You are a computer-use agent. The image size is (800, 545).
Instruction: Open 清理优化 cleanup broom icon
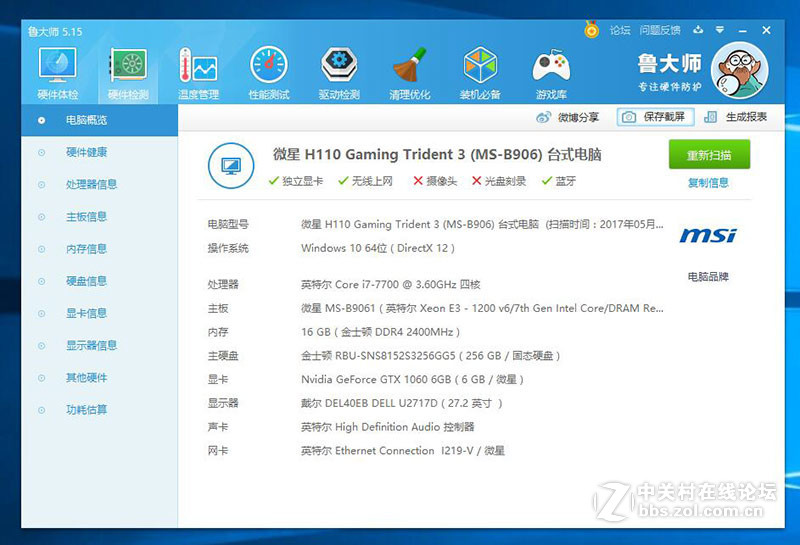pyautogui.click(x=410, y=72)
